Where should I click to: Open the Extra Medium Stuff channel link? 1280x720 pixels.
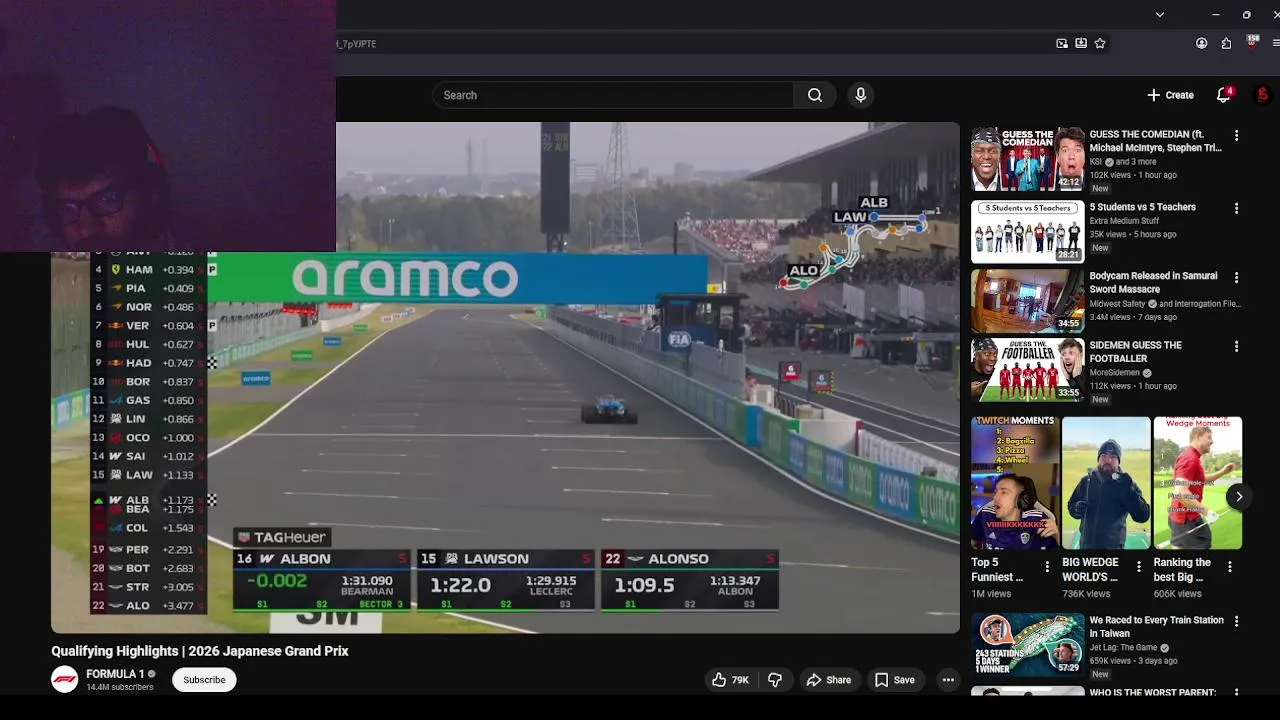(1124, 221)
